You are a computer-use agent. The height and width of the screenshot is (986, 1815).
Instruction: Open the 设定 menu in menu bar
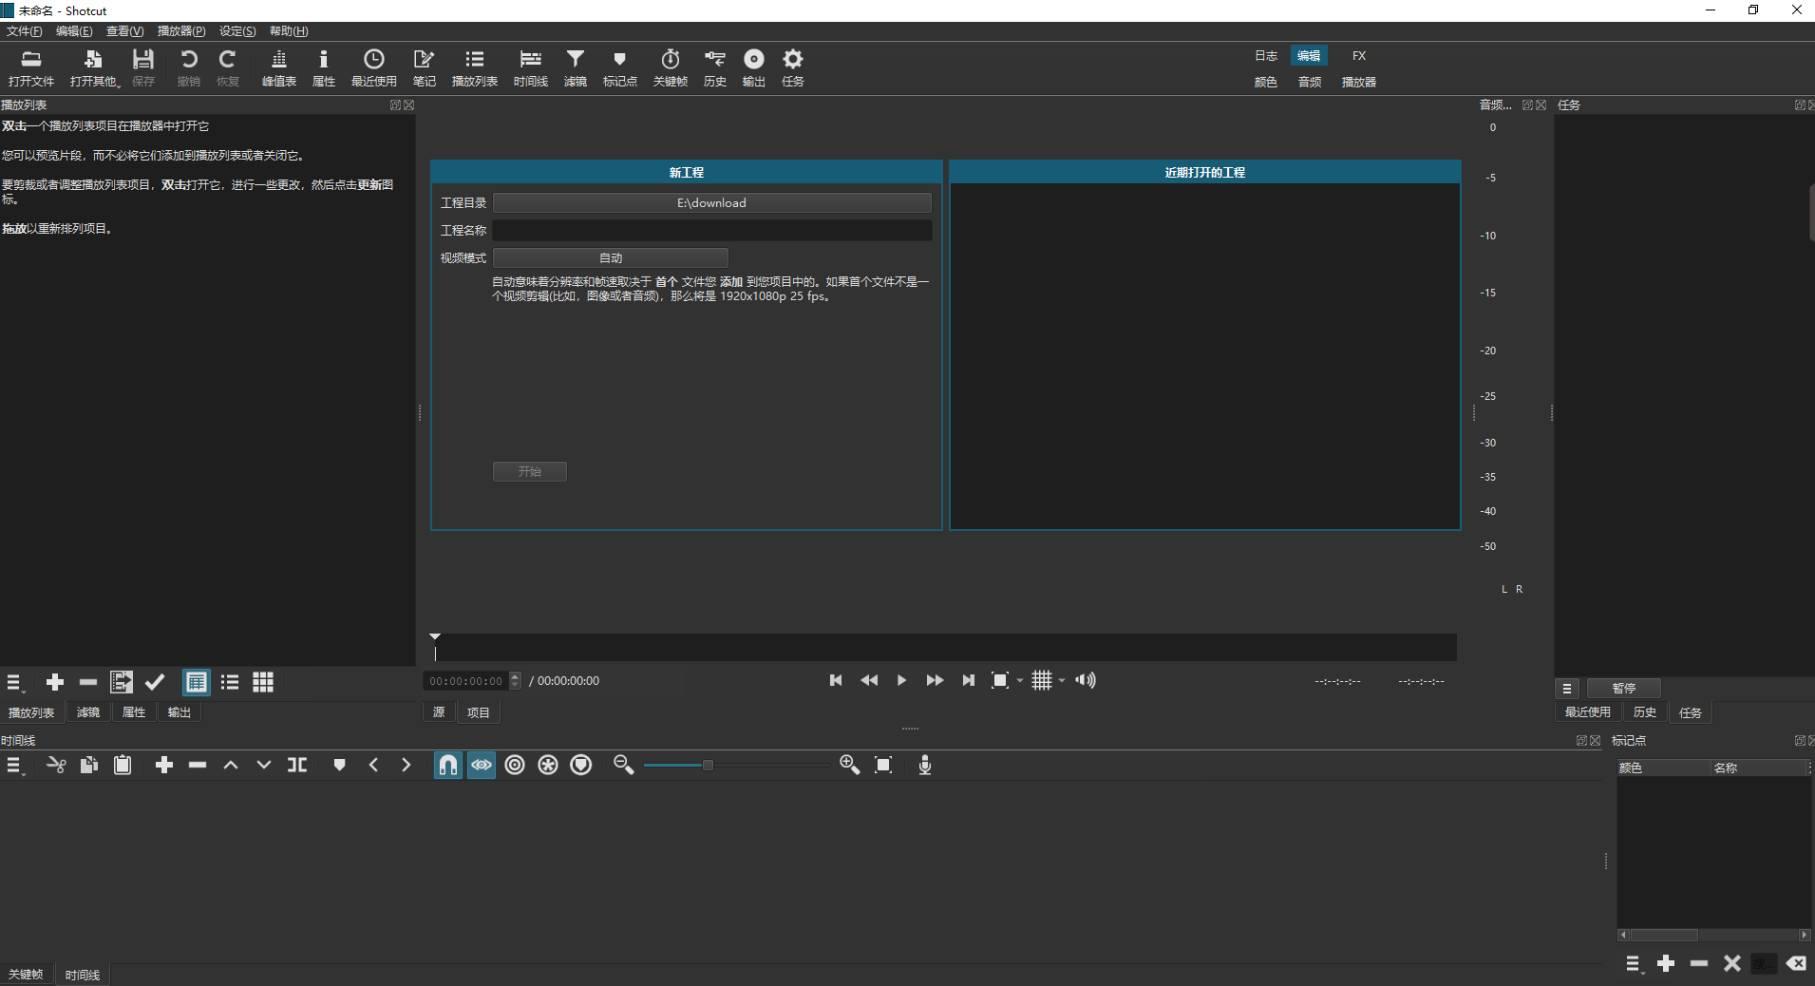point(237,31)
